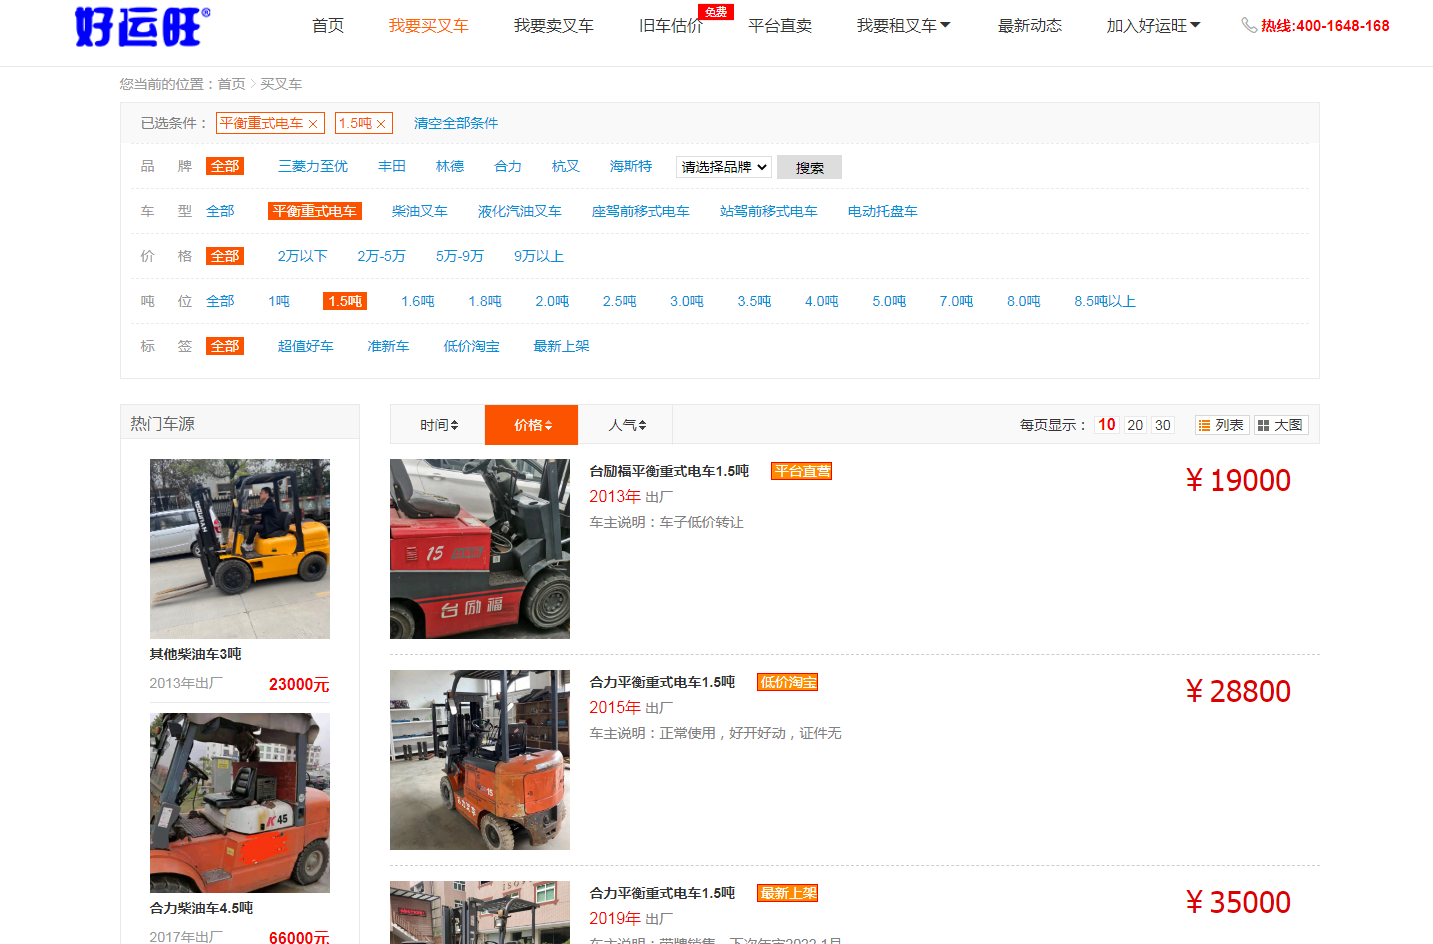Select 座驾前移式电车 type filter

(x=641, y=211)
